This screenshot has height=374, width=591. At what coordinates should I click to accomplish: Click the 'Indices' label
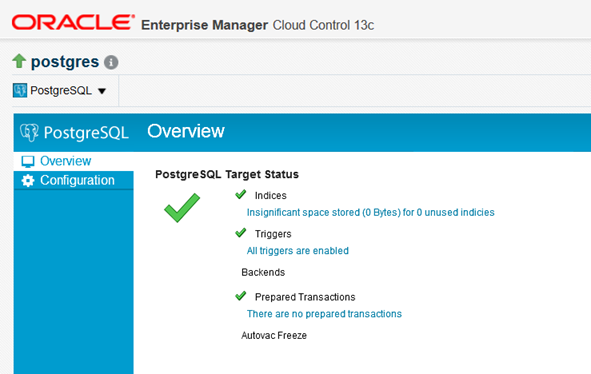click(271, 195)
